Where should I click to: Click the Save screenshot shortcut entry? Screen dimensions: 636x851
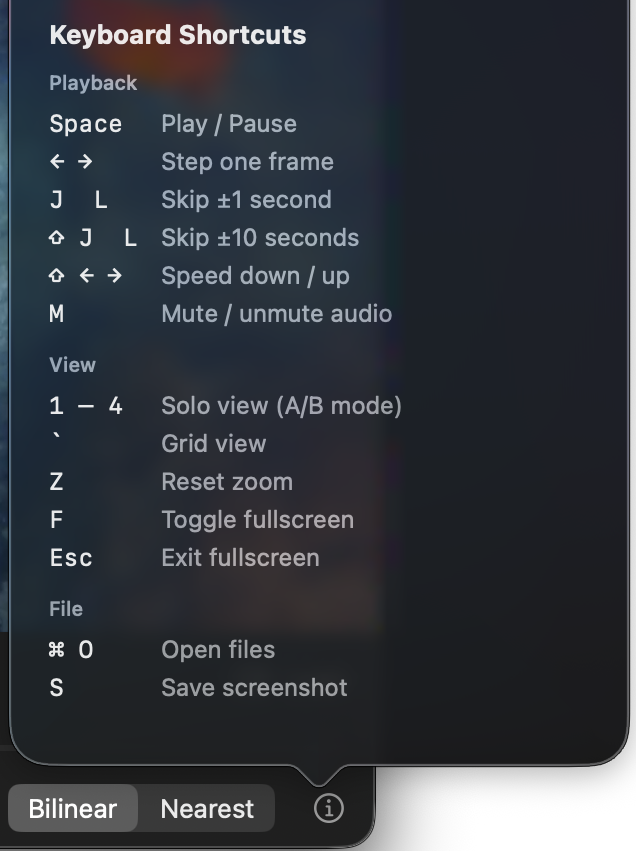click(254, 688)
